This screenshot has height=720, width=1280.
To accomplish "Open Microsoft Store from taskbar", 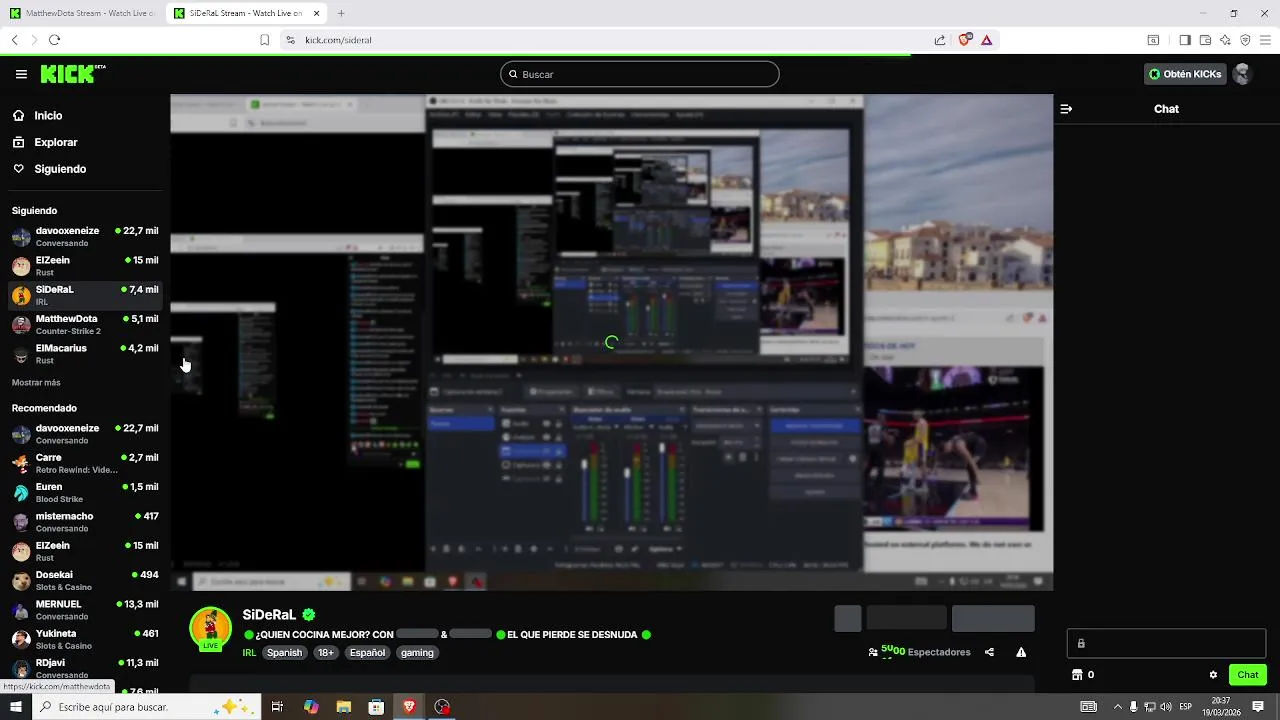I will pyautogui.click(x=376, y=707).
